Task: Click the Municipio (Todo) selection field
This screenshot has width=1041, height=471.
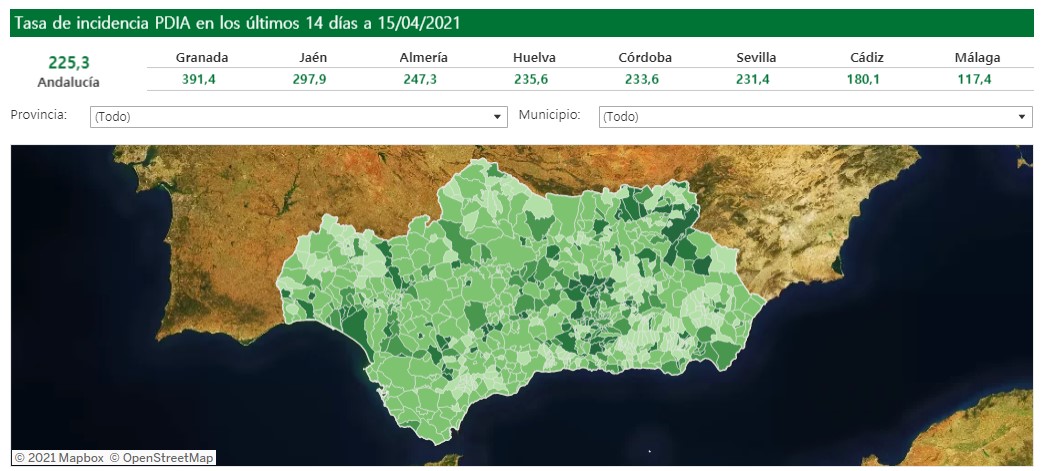Action: 815,117
